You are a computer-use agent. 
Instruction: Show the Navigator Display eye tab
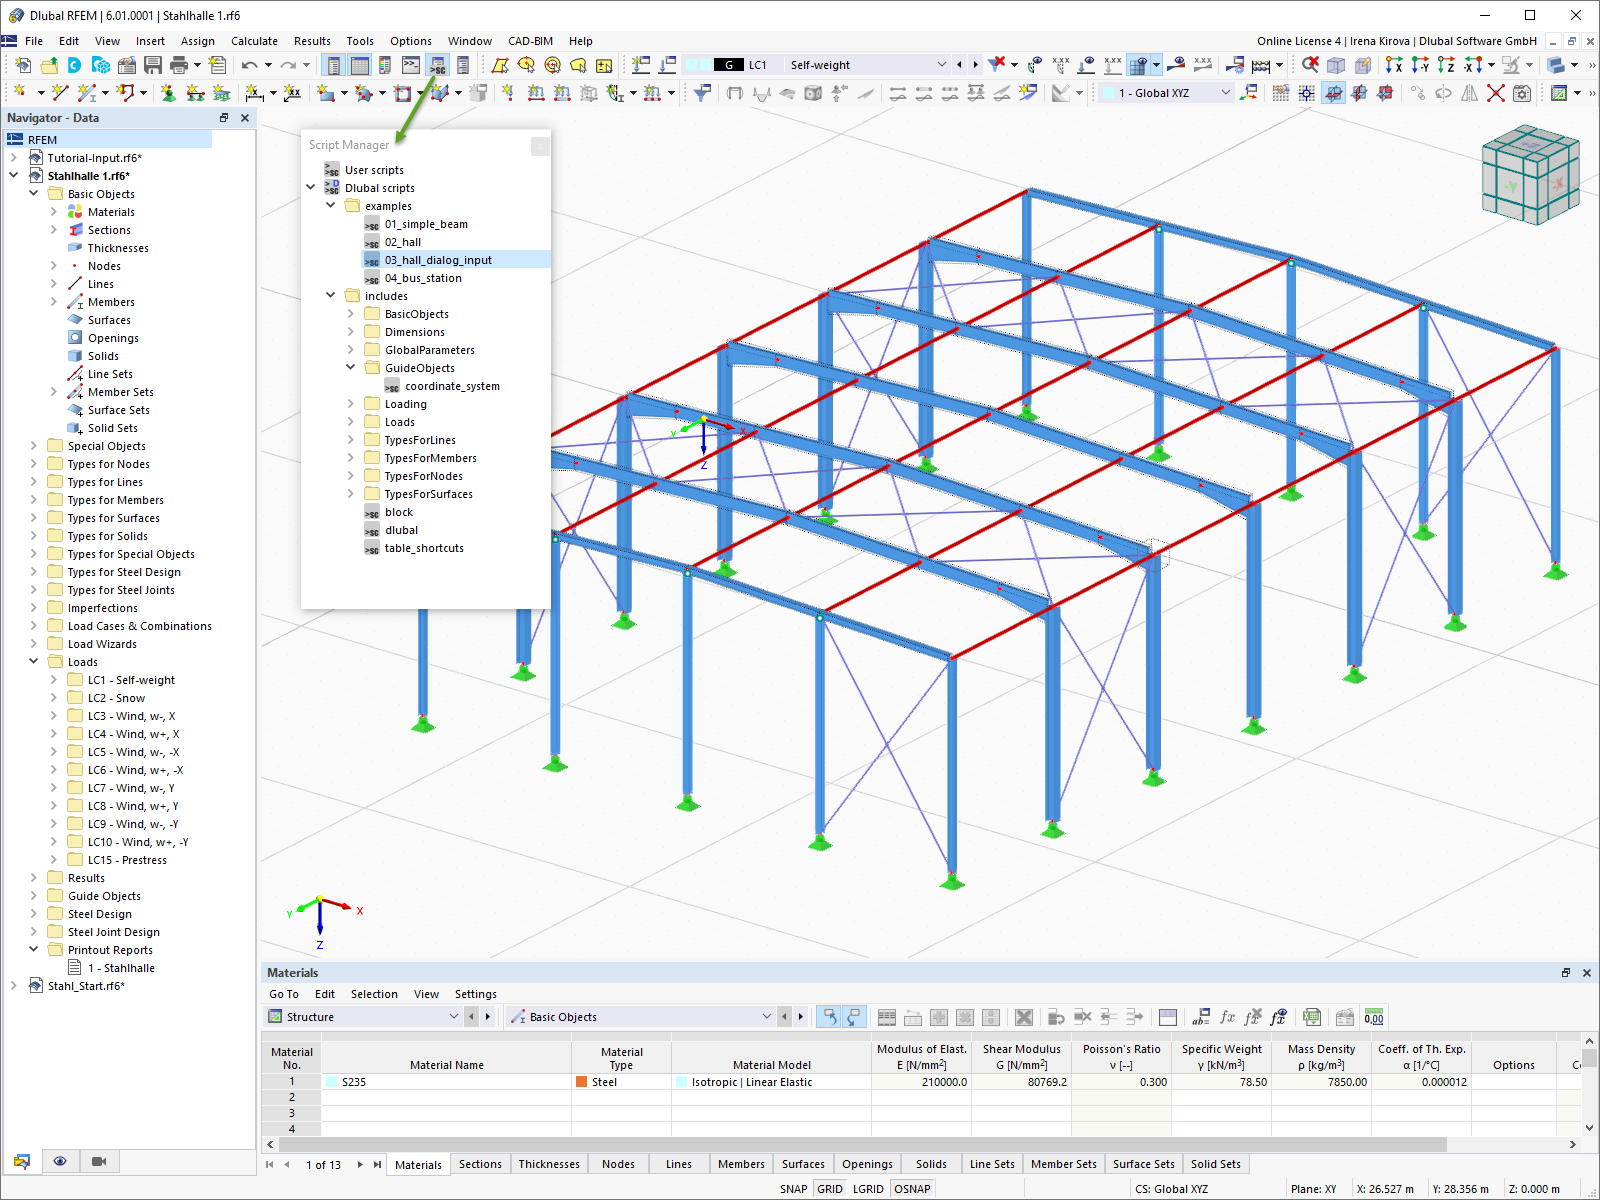pyautogui.click(x=60, y=1161)
